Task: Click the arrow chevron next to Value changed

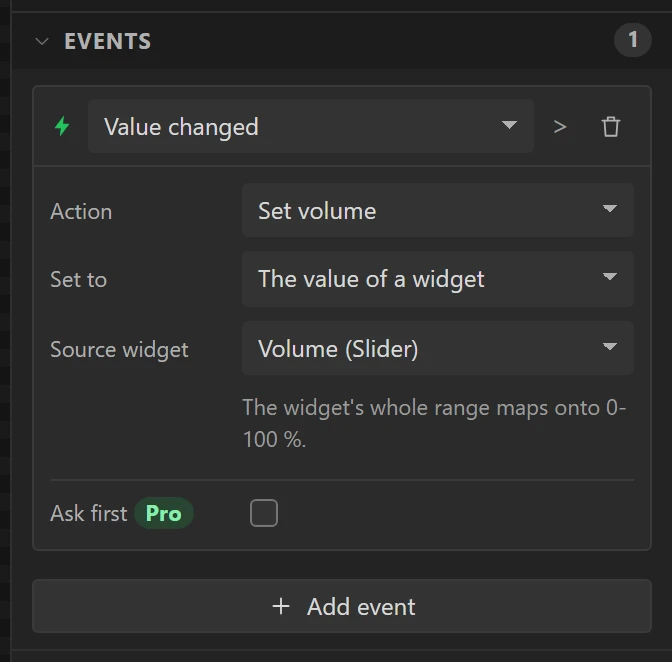Action: [560, 127]
